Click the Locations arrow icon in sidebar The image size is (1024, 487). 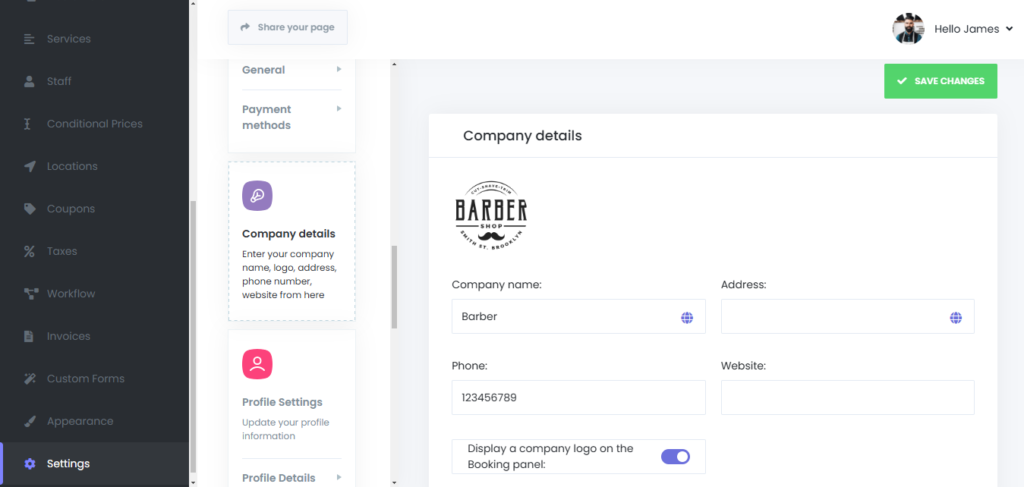[x=29, y=166]
